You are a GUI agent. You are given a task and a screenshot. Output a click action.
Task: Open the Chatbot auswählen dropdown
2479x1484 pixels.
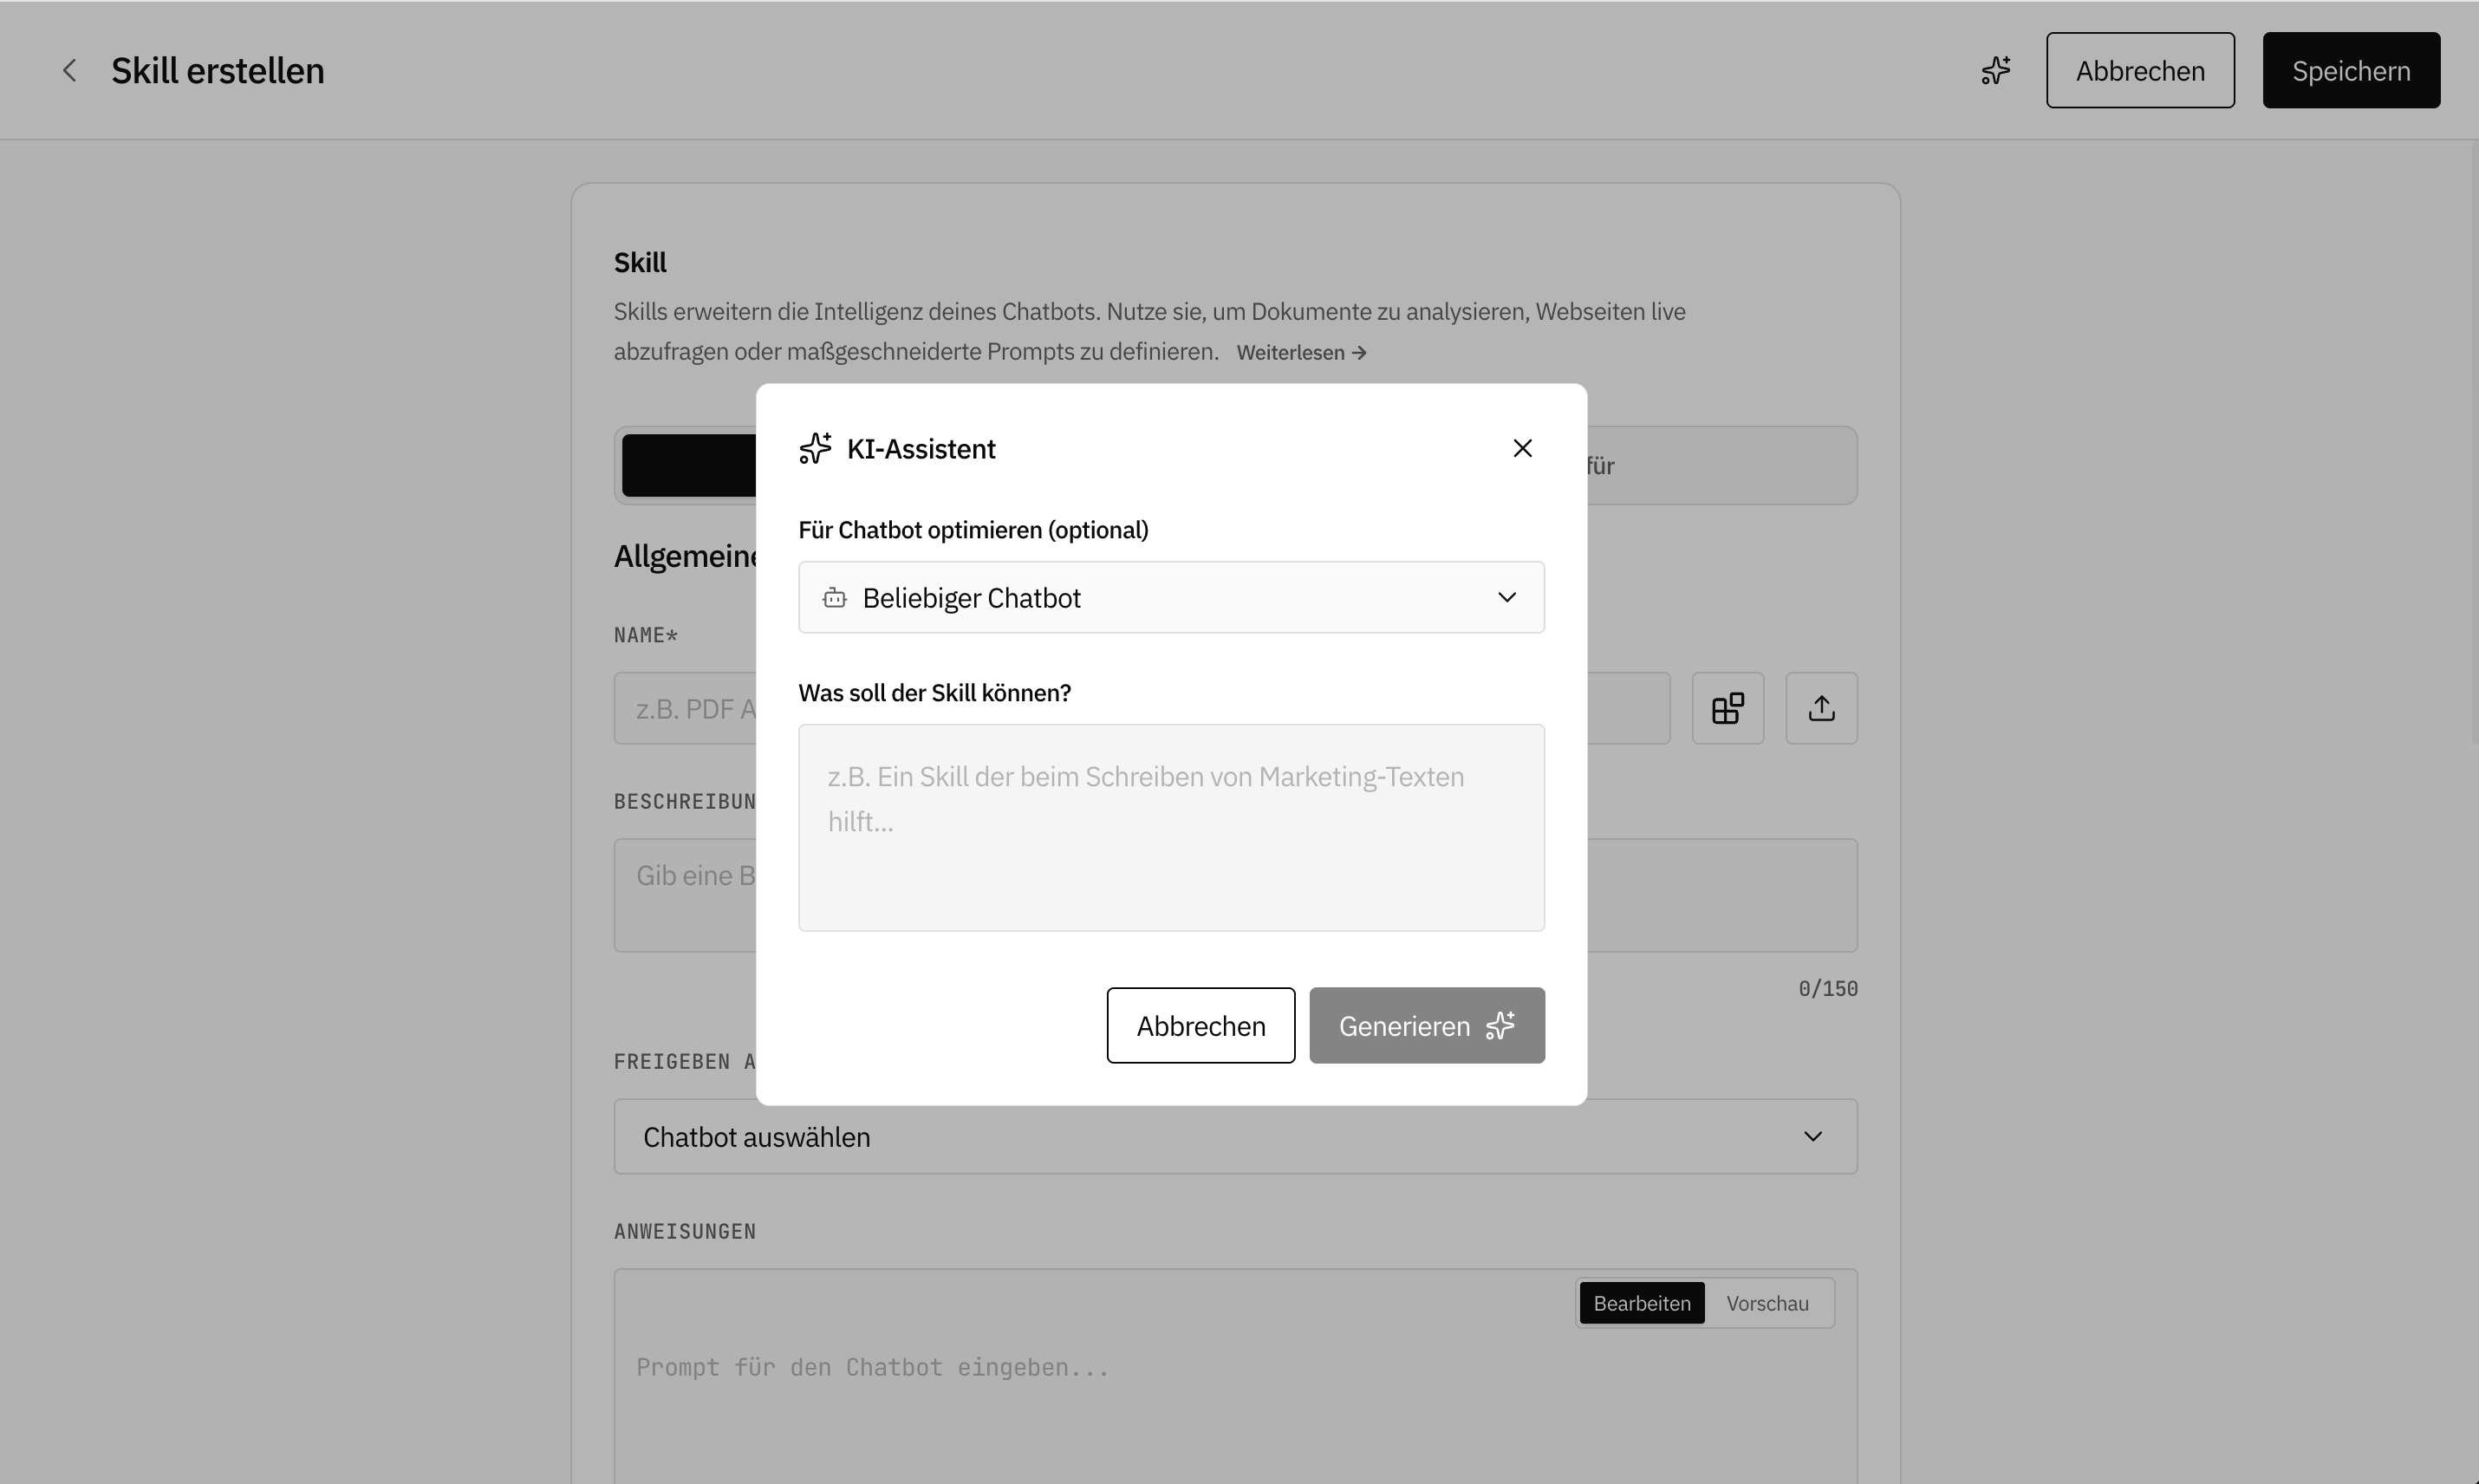pyautogui.click(x=1235, y=1137)
